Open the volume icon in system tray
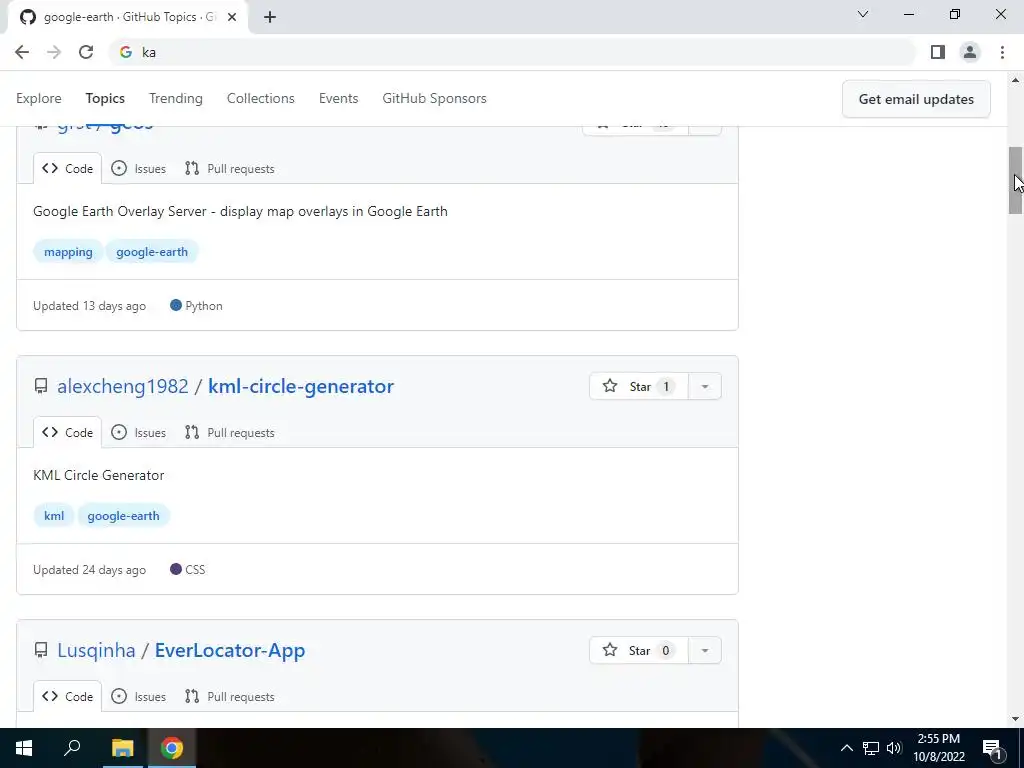Screen dimensions: 1024x768 [894, 748]
